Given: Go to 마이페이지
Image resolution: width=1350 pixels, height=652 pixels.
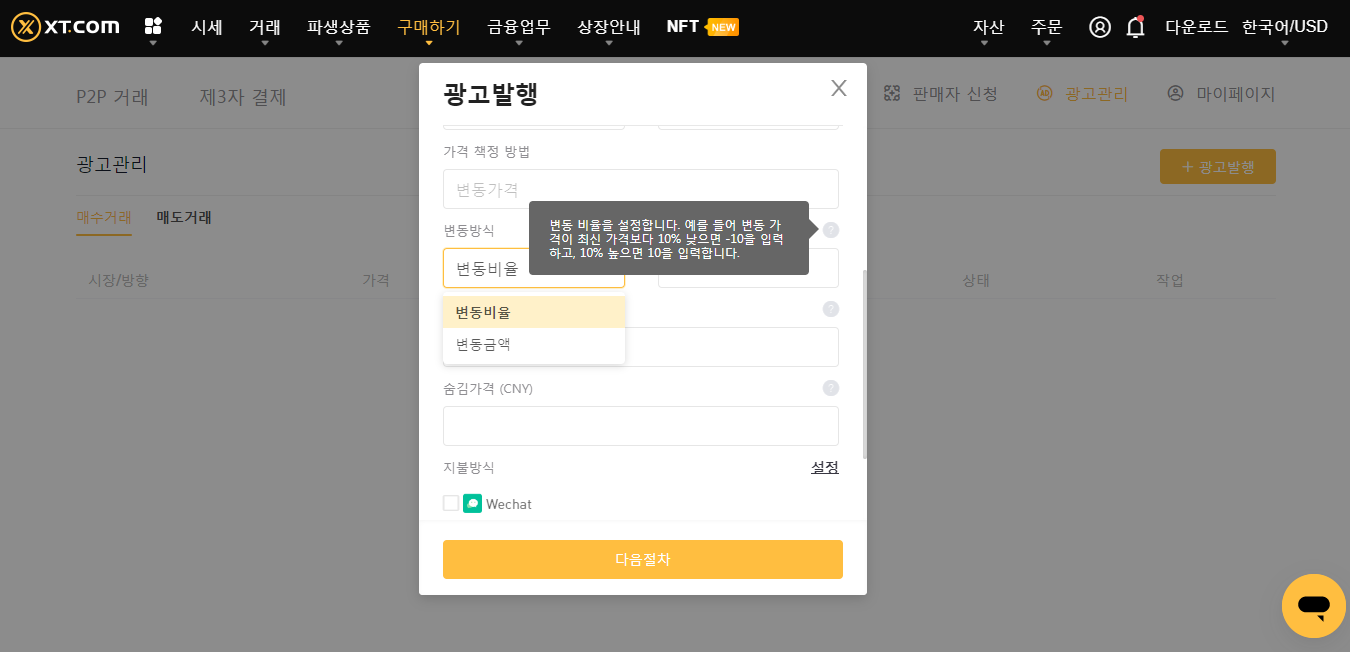Looking at the screenshot, I should click(x=1221, y=94).
